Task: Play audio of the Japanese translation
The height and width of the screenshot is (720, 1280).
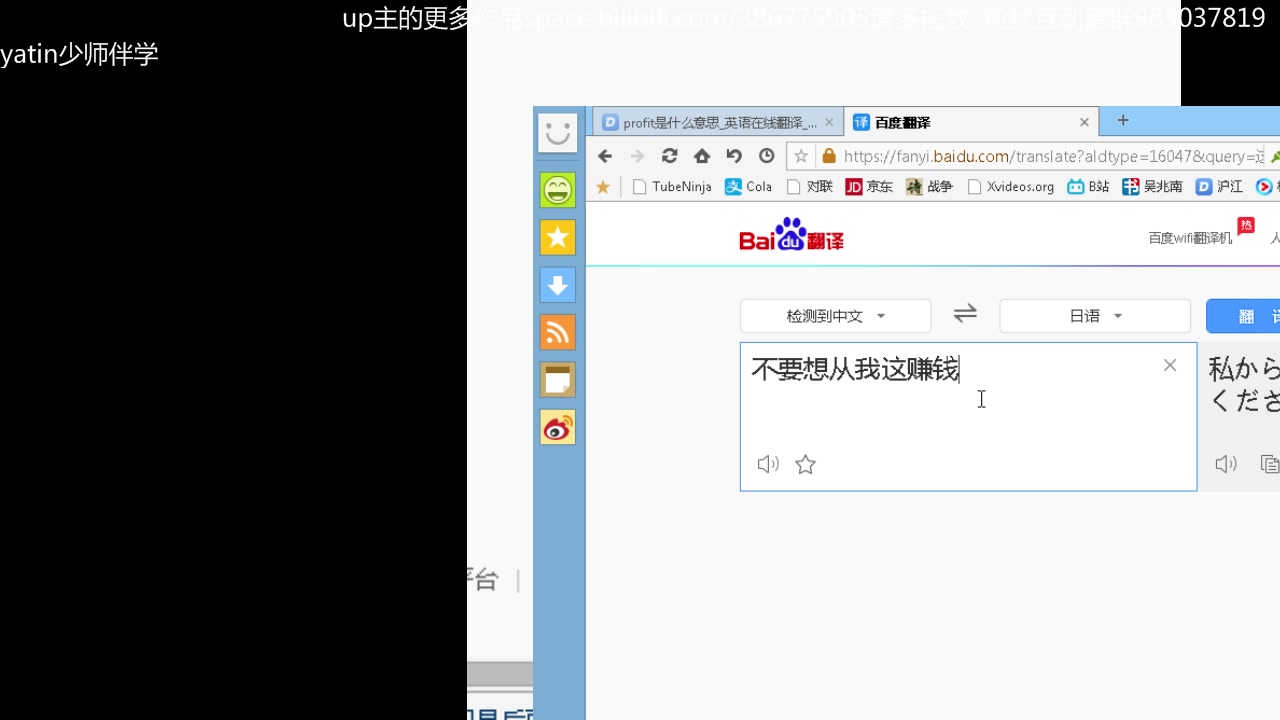Action: [1226, 464]
